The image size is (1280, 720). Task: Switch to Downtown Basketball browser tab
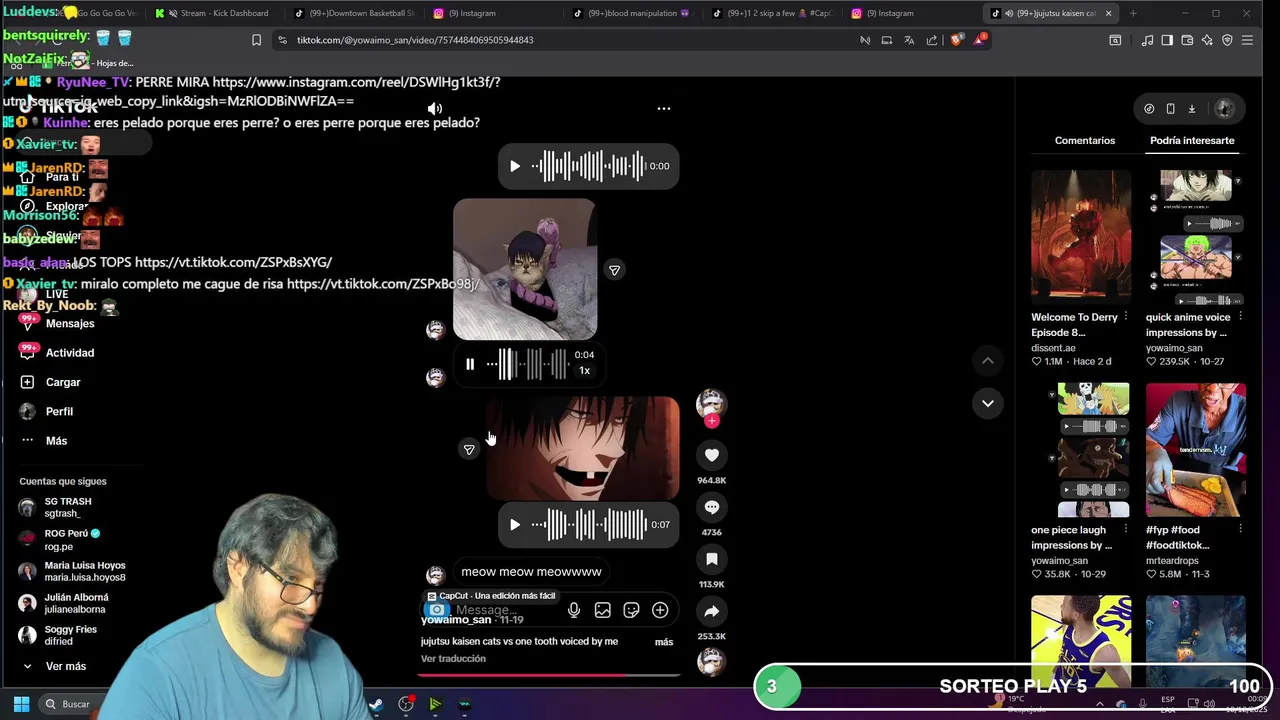coord(355,13)
